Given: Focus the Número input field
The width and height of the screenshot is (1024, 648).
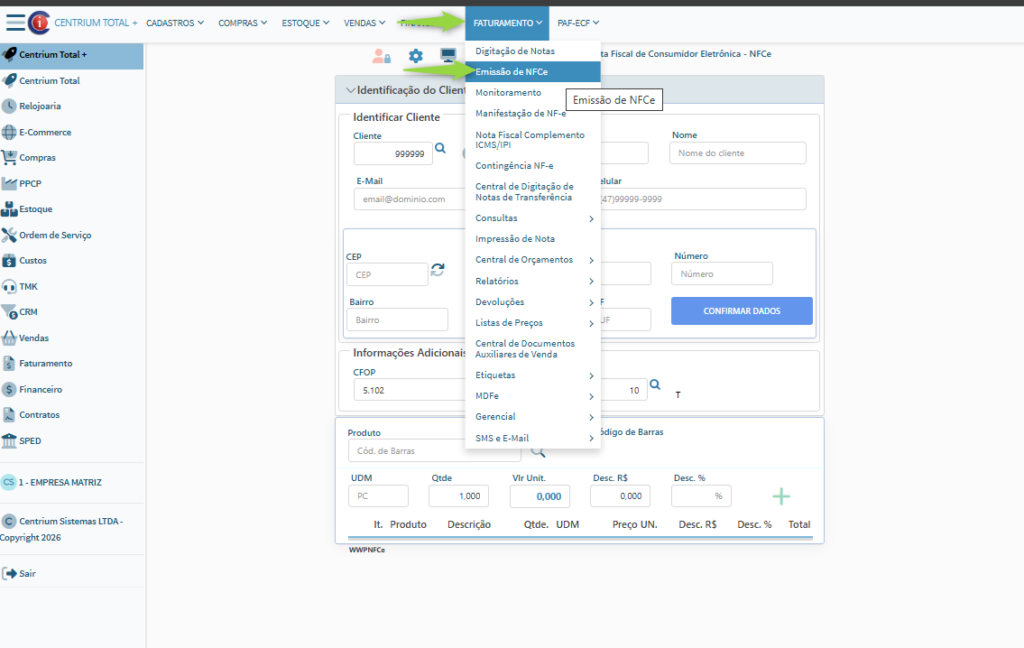Looking at the screenshot, I should click(722, 274).
